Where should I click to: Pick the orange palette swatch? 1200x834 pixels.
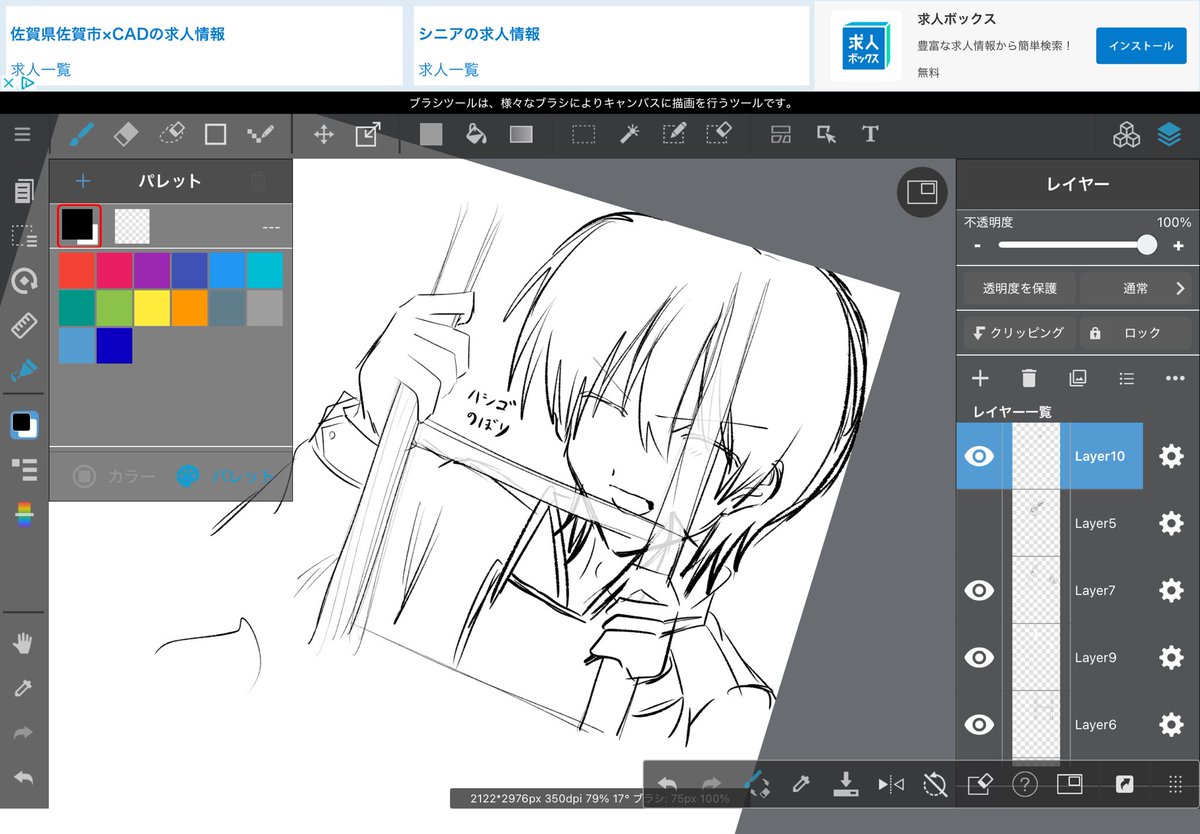pos(190,308)
